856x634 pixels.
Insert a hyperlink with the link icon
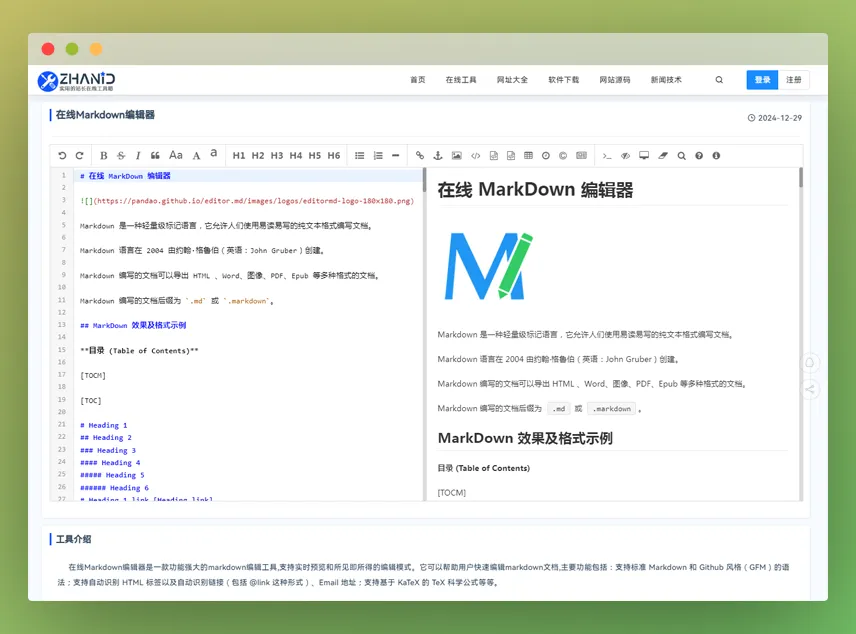419,155
